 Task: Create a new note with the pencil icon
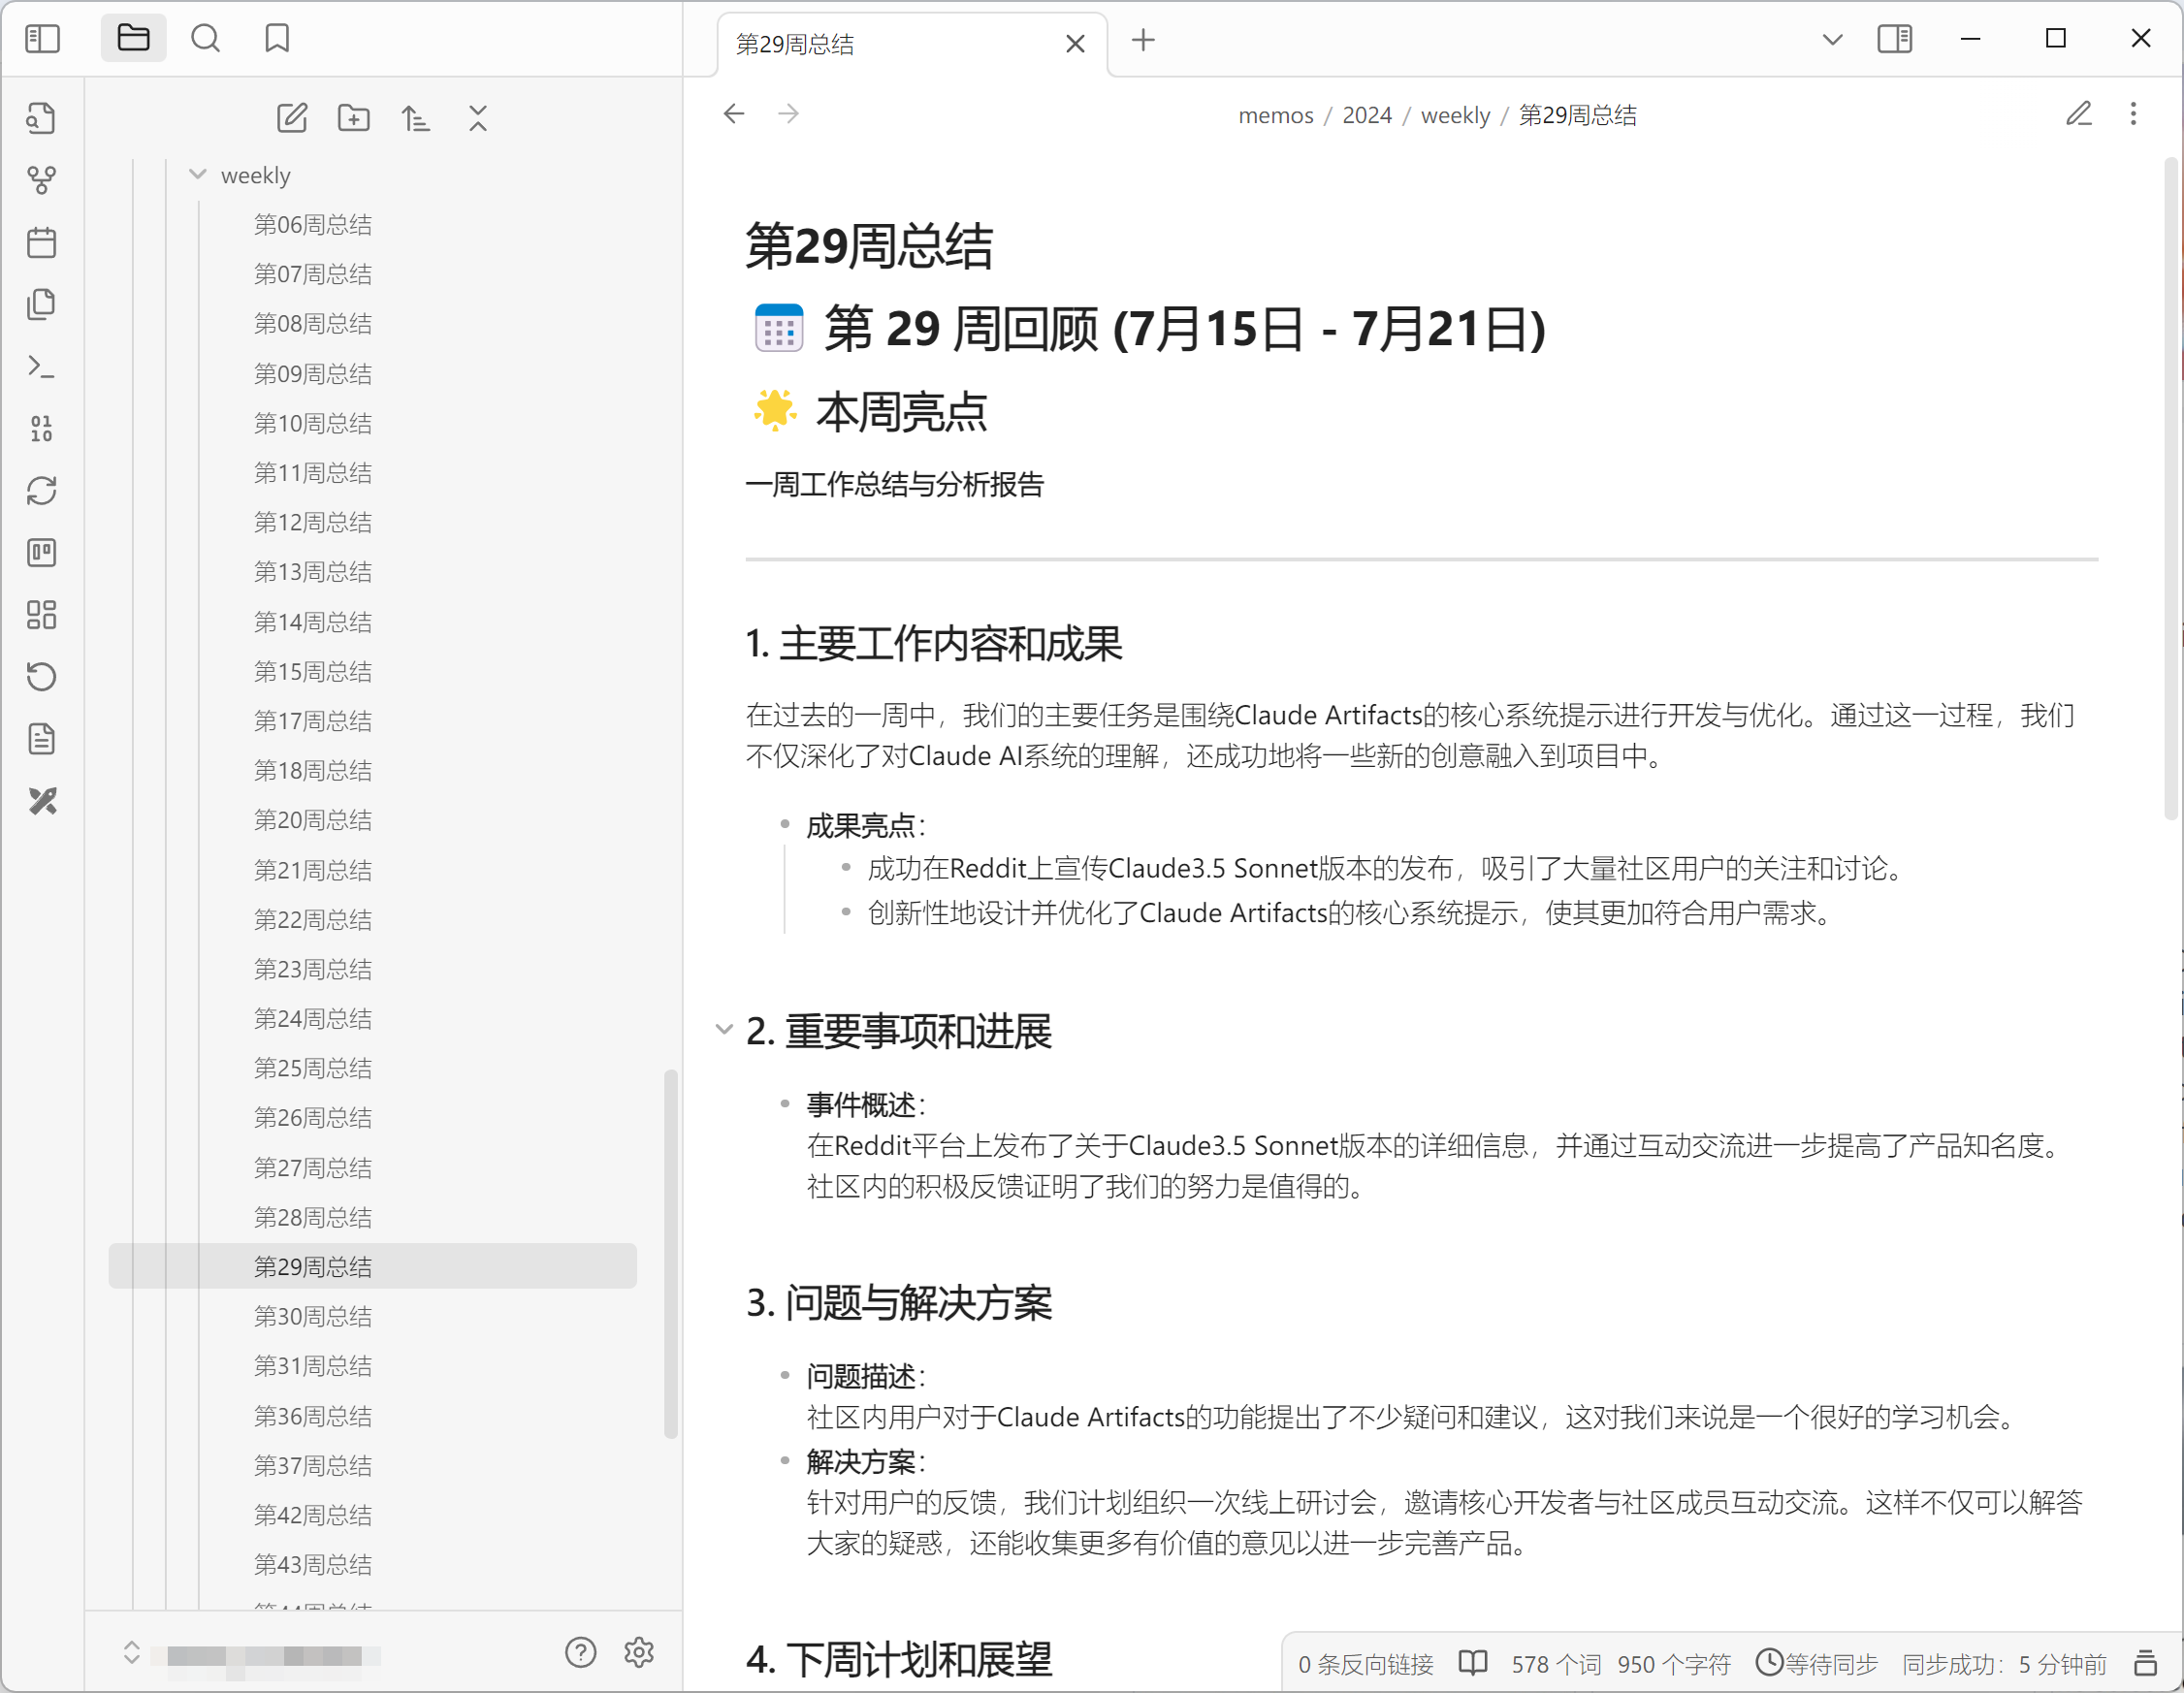[x=291, y=117]
